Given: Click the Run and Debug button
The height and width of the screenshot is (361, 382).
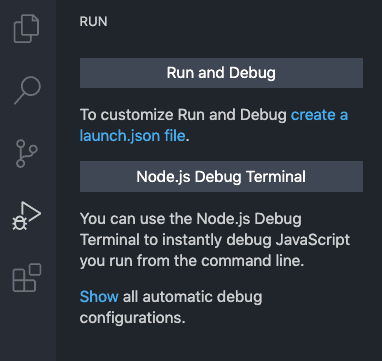Looking at the screenshot, I should pyautogui.click(x=221, y=73).
